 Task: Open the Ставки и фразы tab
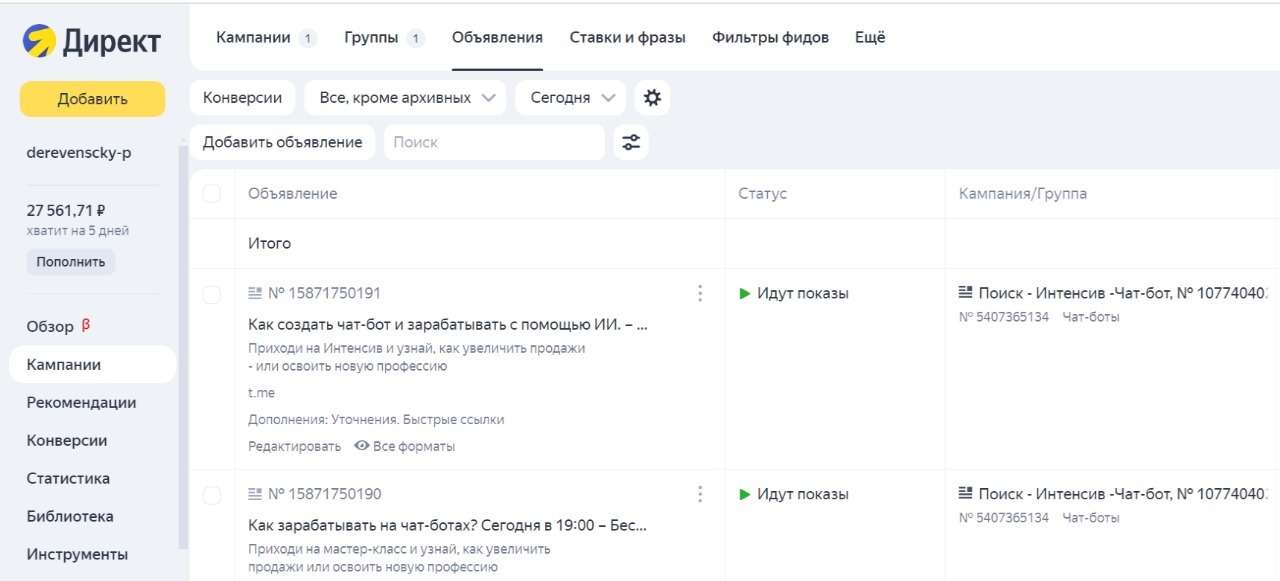pyautogui.click(x=628, y=37)
